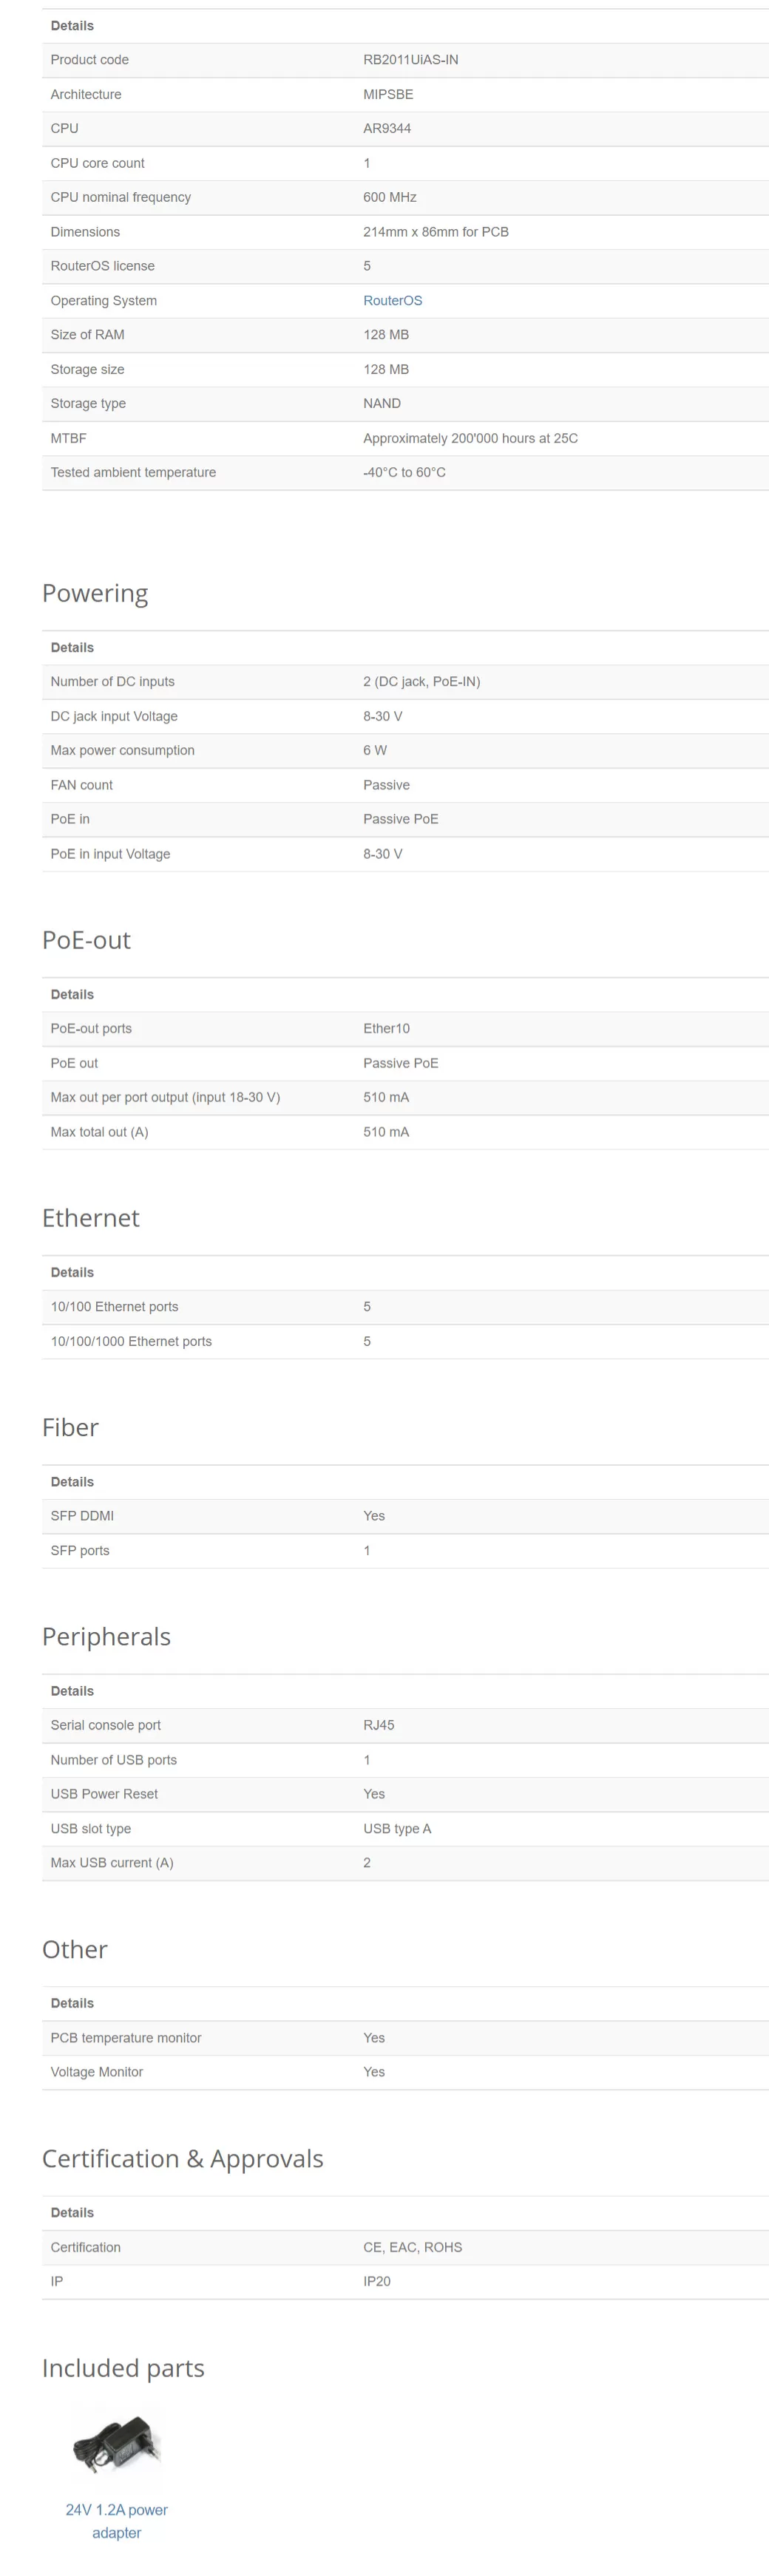Select the Product code value RB2011UiAS-IN
The height and width of the screenshot is (2576, 769).
click(410, 60)
